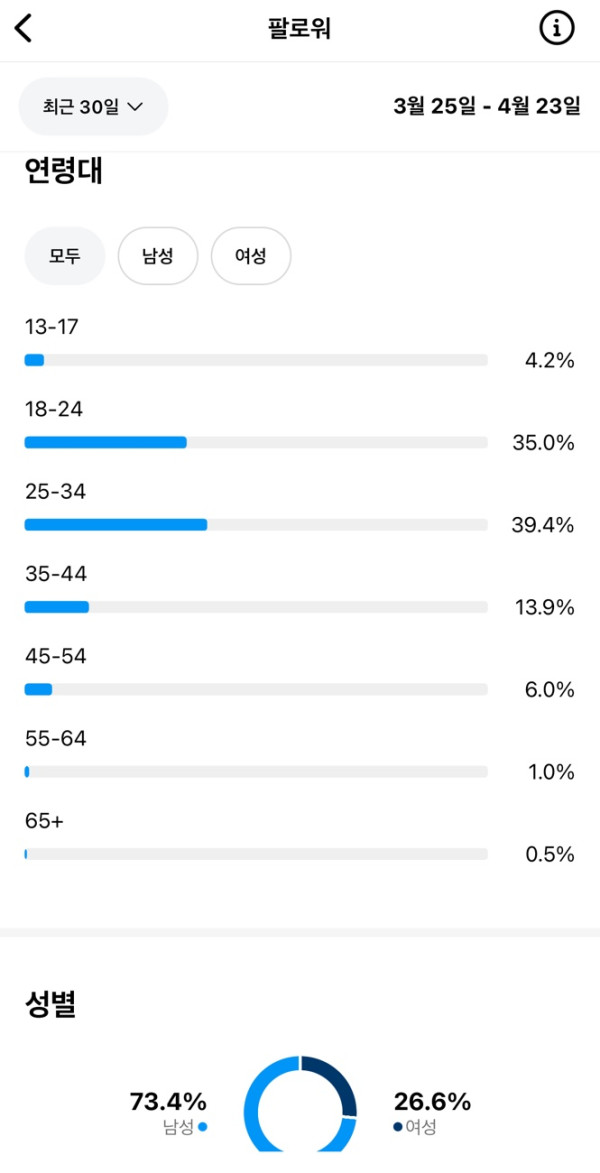
Task: Tap the 73.4% male percentage
Action: click(x=168, y=1102)
